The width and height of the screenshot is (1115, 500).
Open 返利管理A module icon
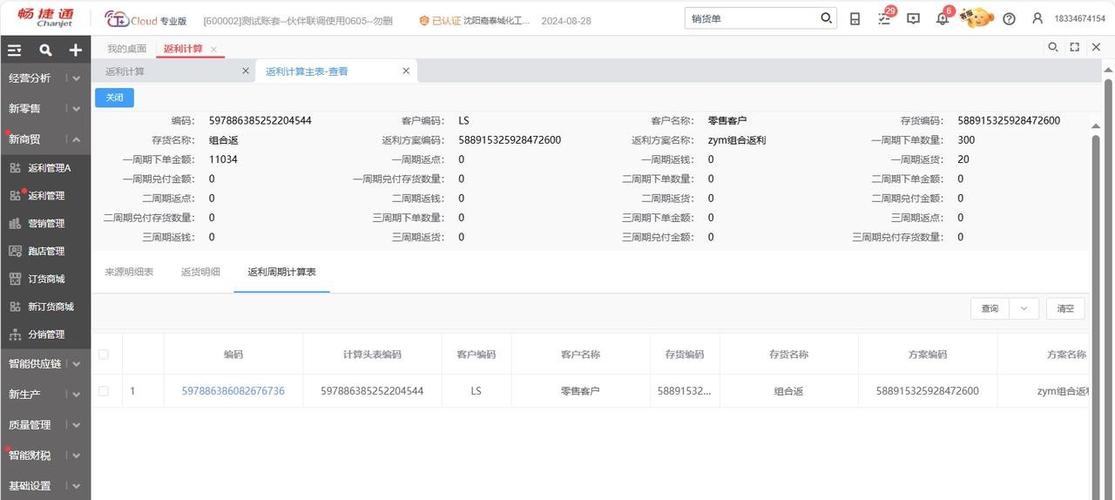click(16, 169)
